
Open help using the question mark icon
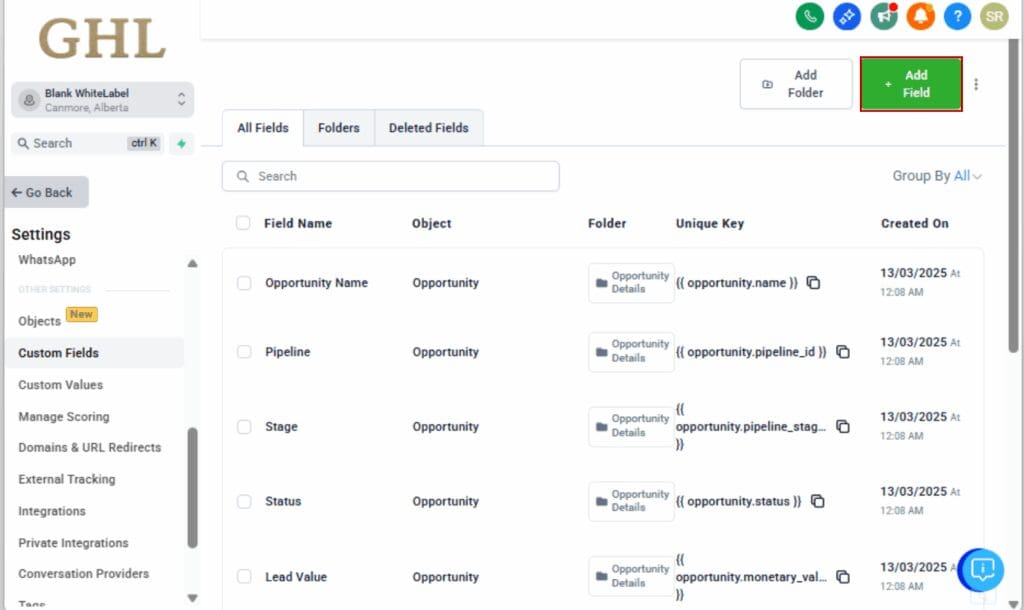pyautogui.click(x=957, y=16)
